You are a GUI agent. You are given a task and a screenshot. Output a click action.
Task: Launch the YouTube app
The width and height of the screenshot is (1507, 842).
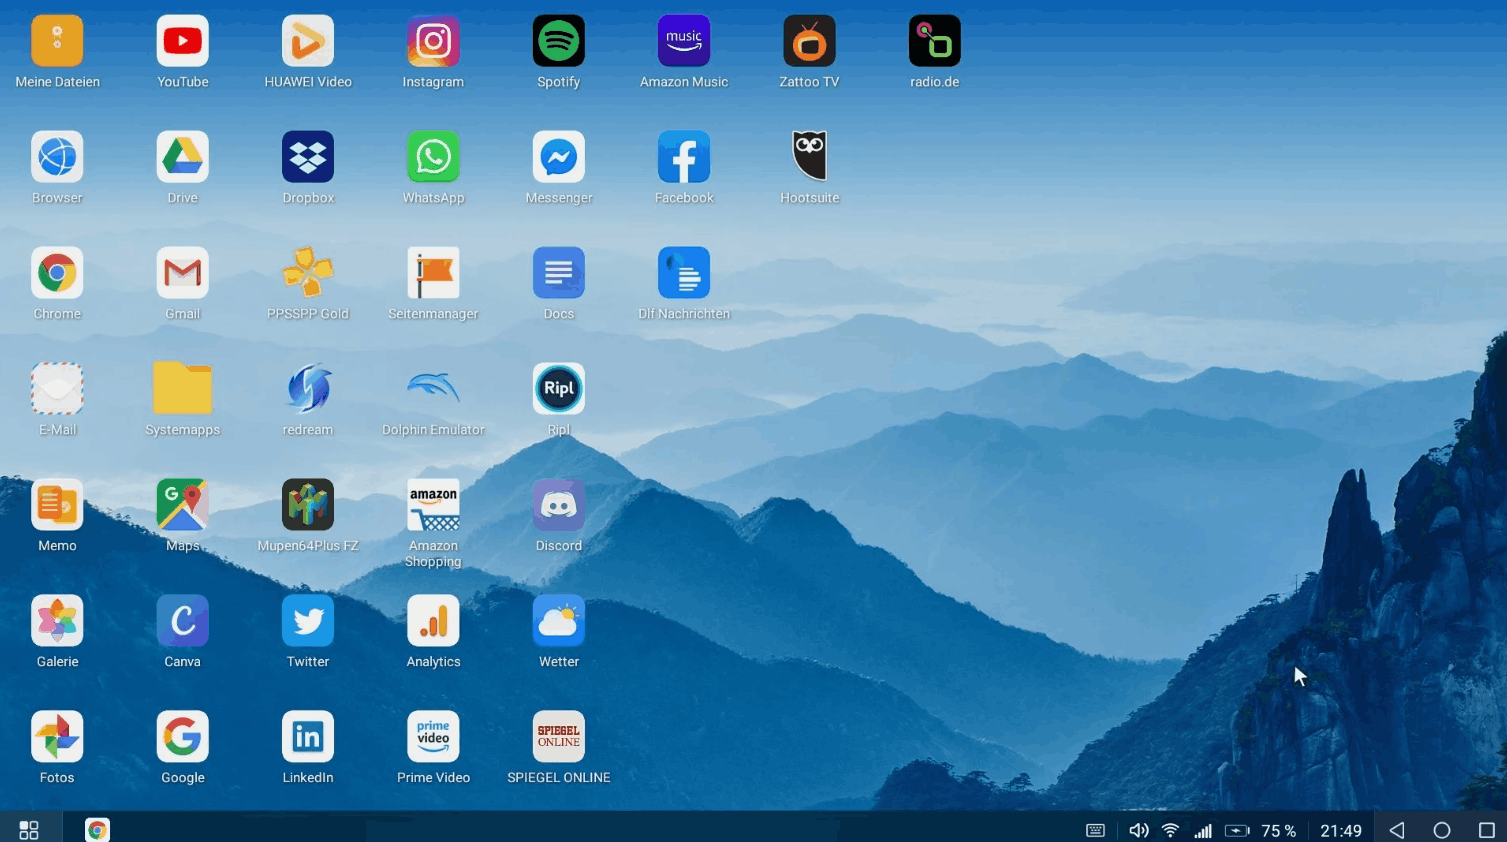[x=183, y=41]
